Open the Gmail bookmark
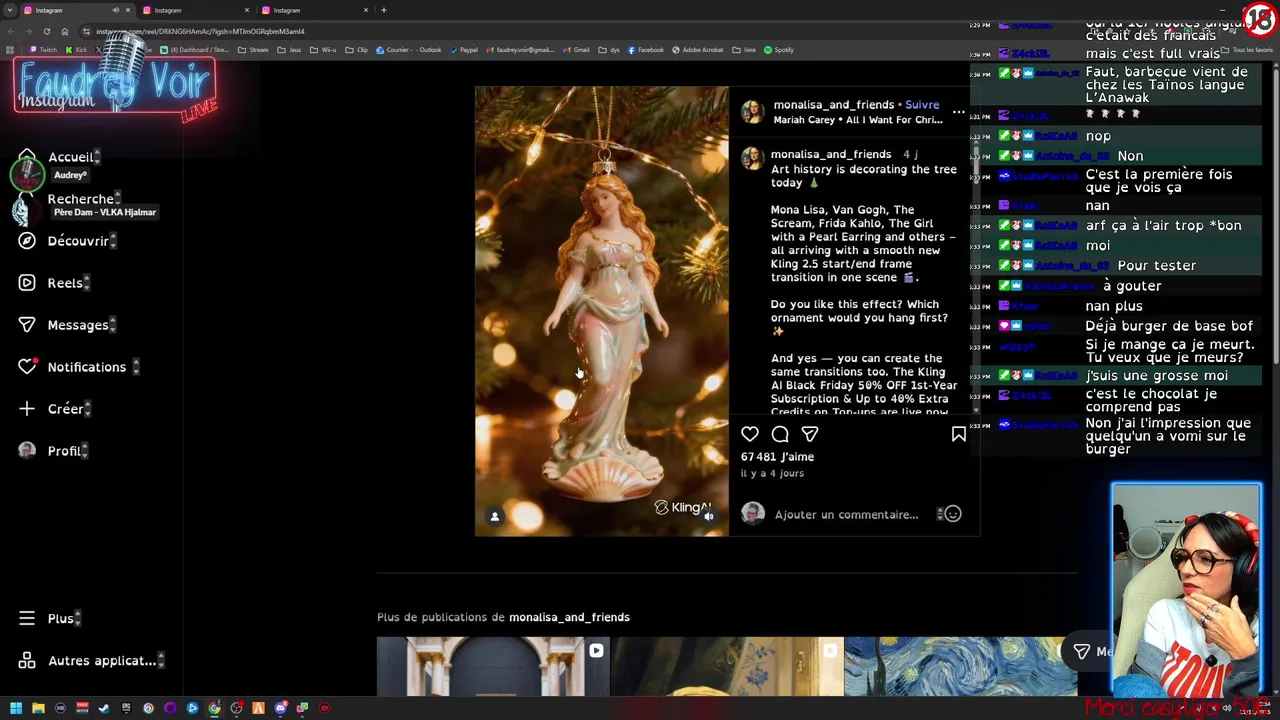This screenshot has height=720, width=1280. pyautogui.click(x=576, y=50)
